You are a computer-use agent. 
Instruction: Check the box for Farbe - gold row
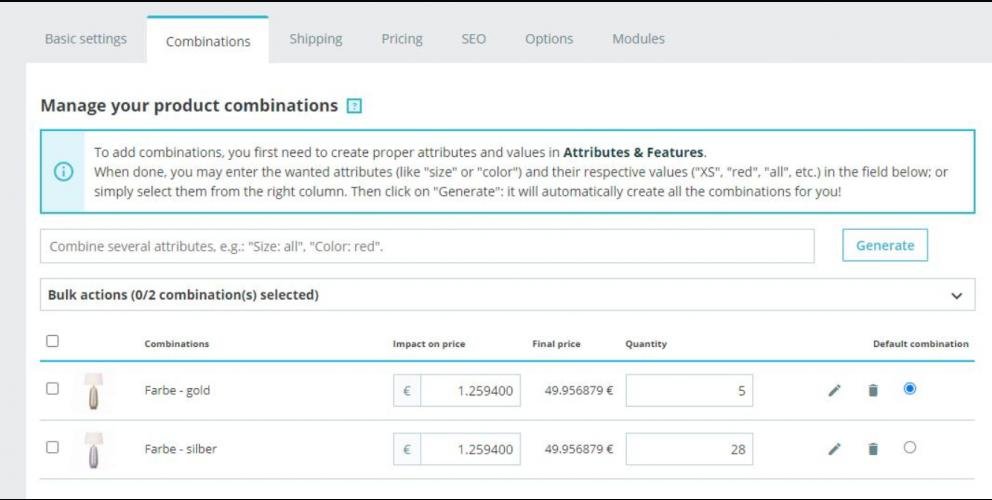pos(53,389)
